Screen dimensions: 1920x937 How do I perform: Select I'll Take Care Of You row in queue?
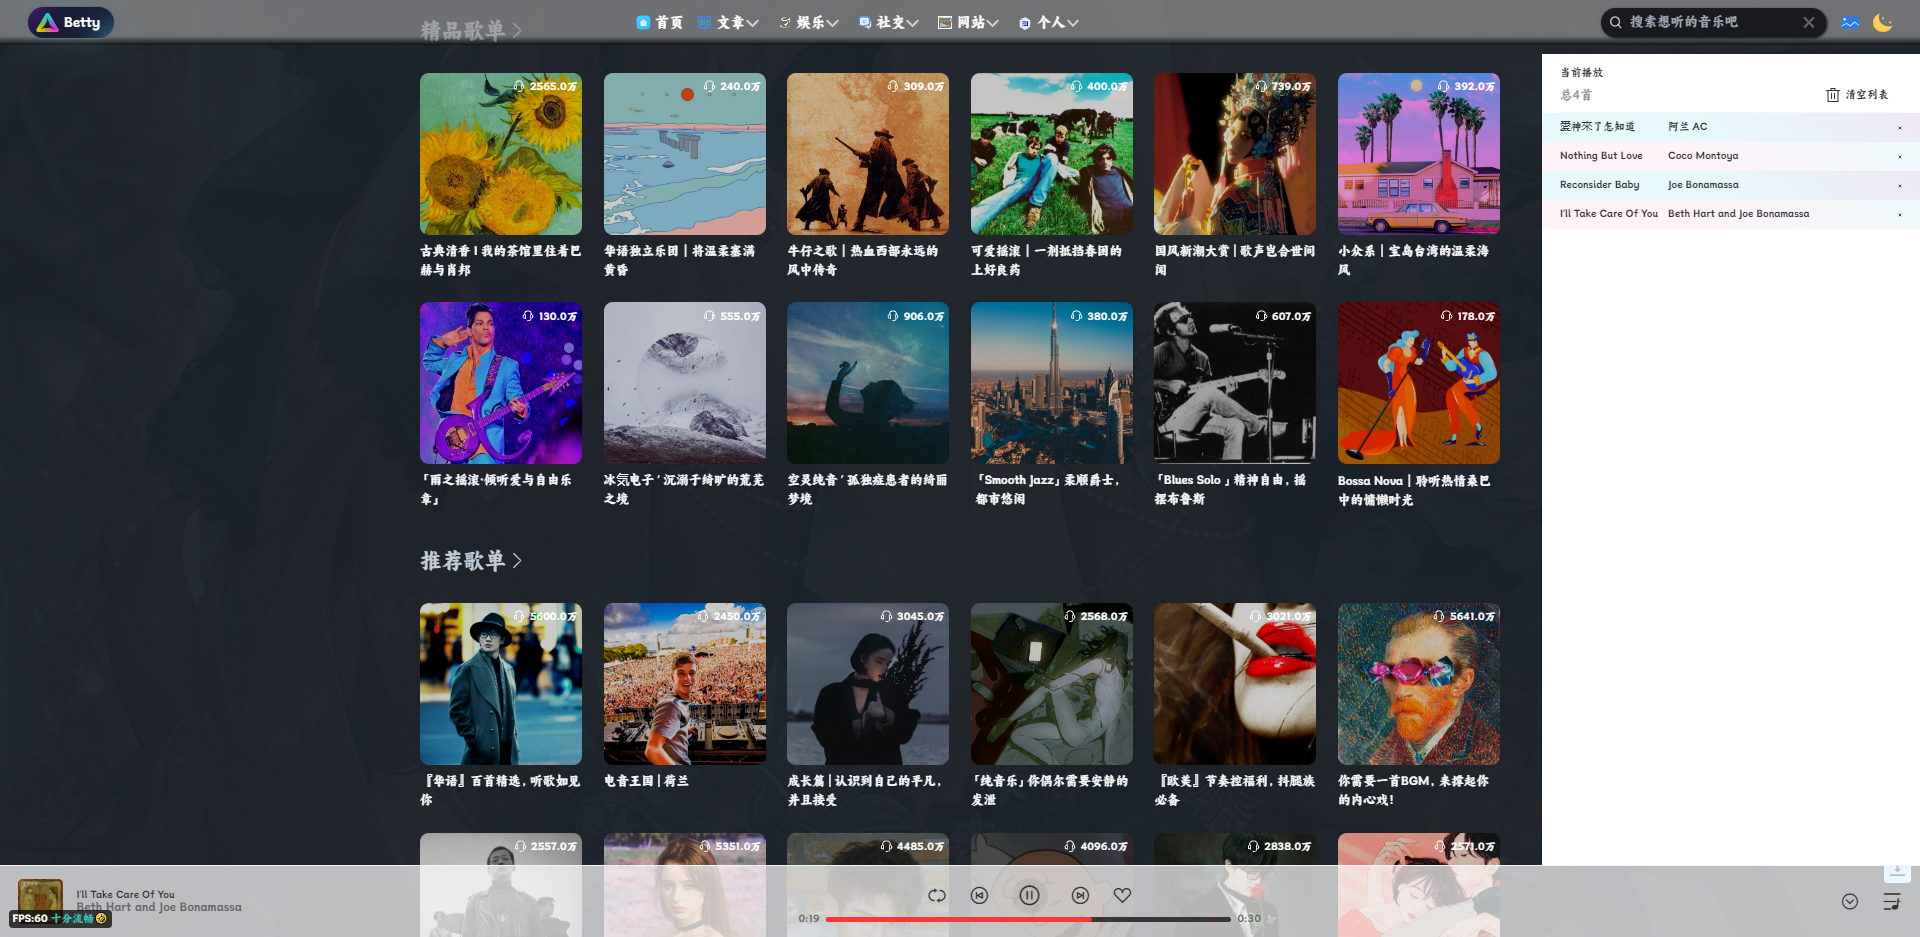tap(1730, 214)
